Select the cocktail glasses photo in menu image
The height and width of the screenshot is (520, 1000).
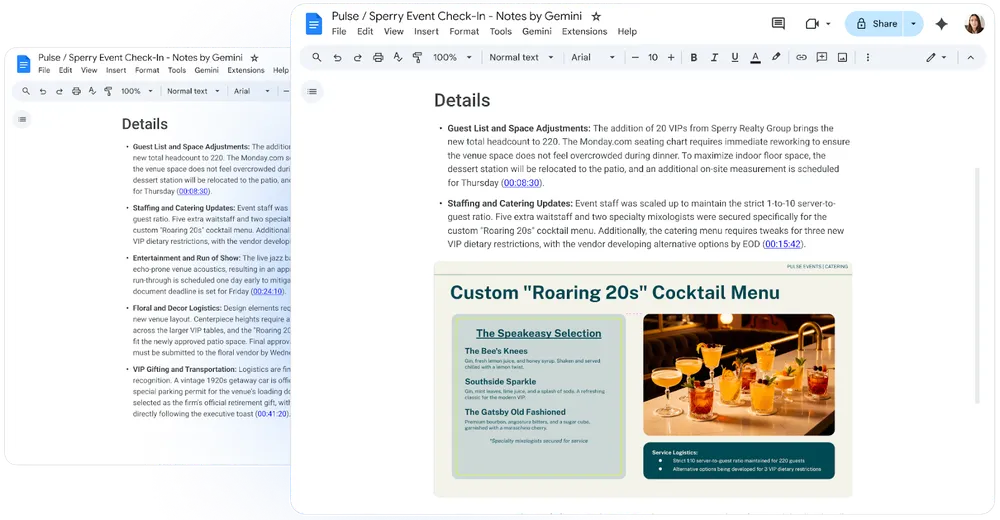click(x=739, y=375)
